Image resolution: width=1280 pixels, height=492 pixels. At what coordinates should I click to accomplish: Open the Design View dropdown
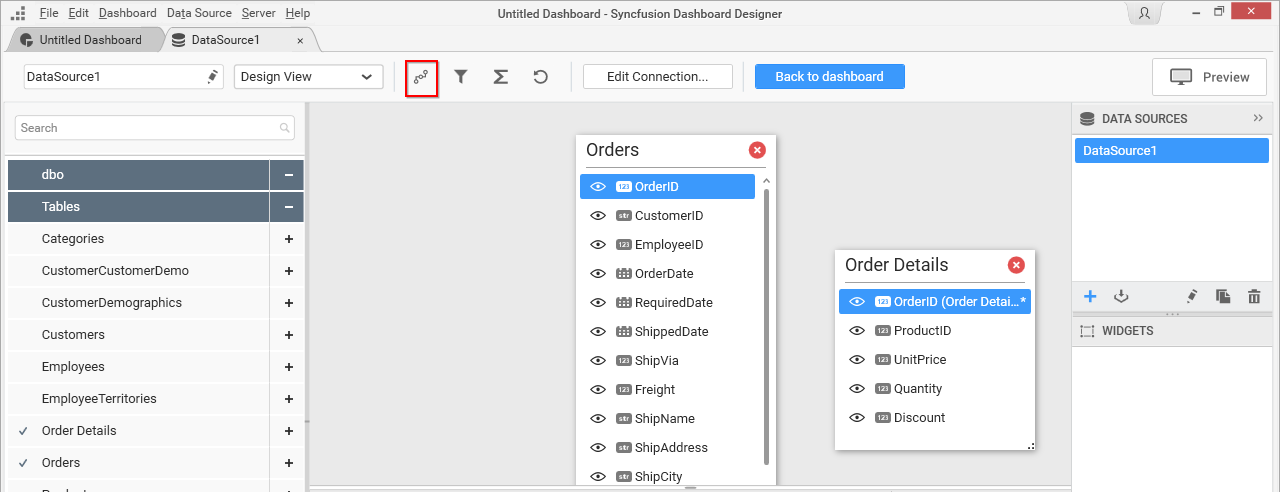click(308, 77)
